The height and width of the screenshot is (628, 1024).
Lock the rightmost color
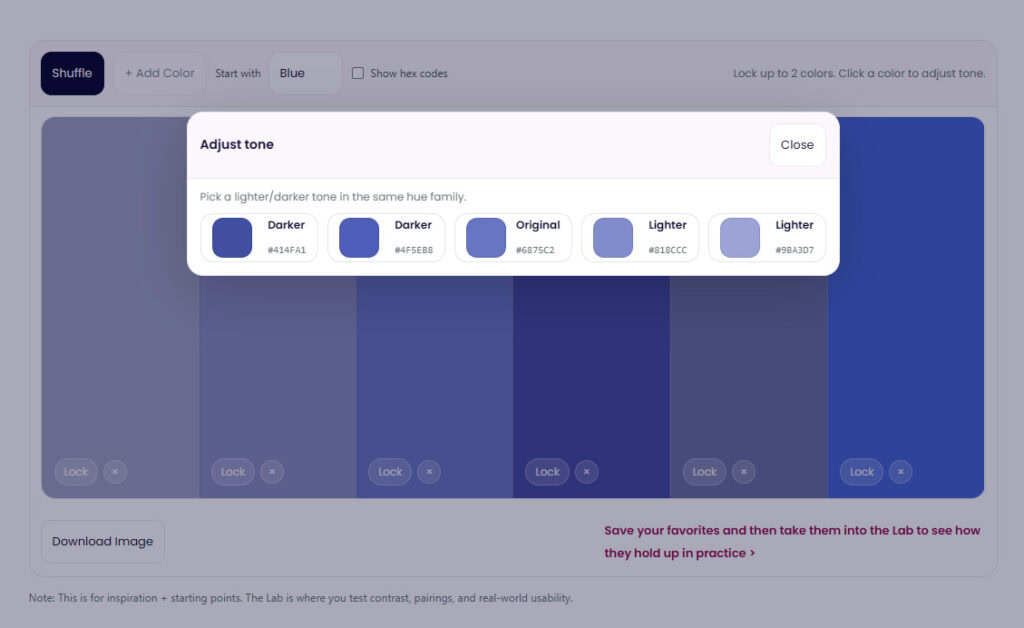point(861,471)
